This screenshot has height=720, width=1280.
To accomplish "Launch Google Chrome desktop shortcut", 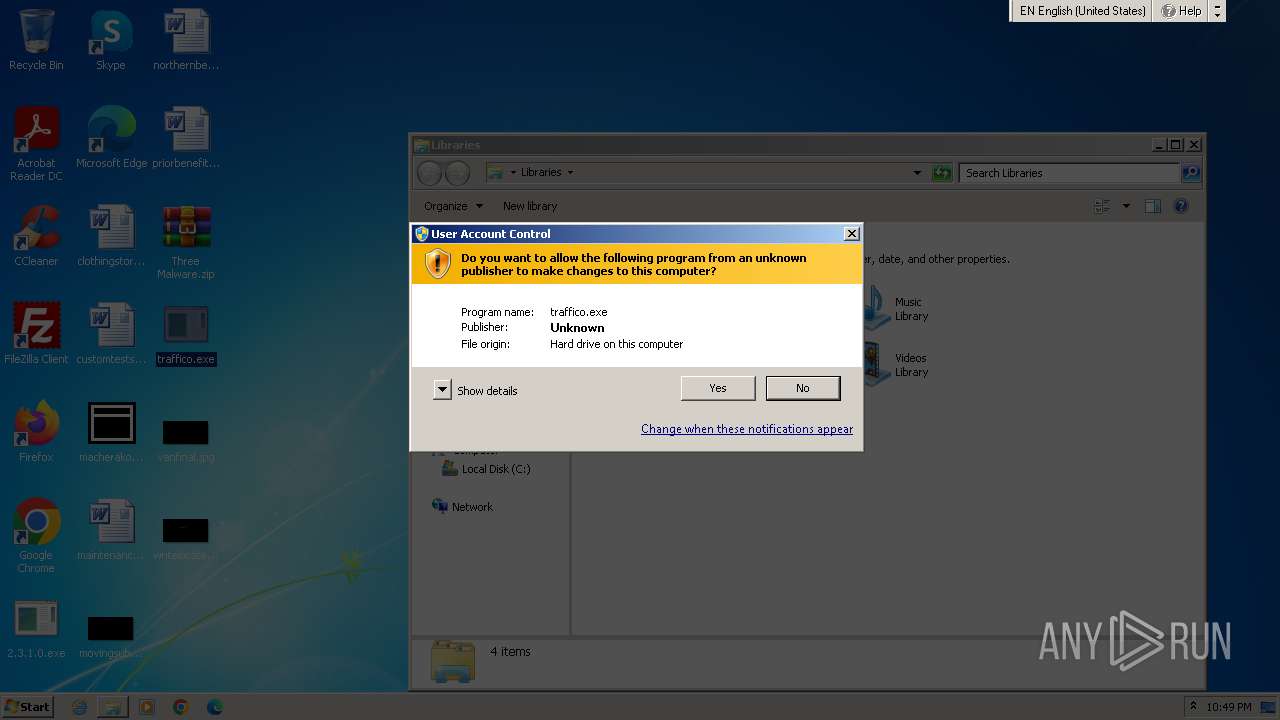I will pyautogui.click(x=36, y=536).
